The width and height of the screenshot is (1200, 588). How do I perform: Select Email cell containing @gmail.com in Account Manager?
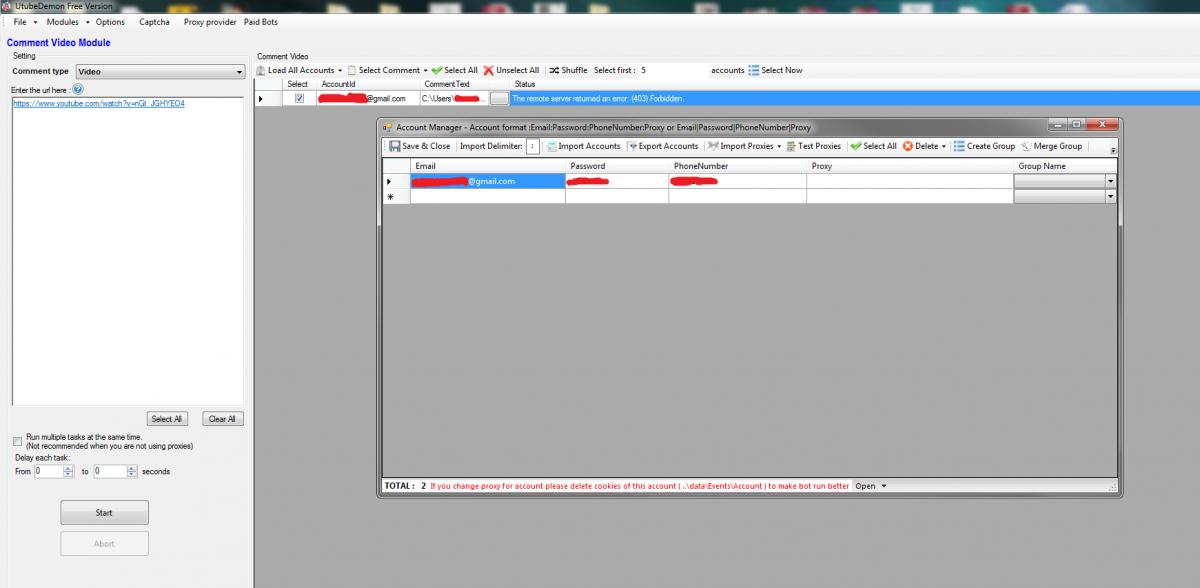(x=488, y=181)
